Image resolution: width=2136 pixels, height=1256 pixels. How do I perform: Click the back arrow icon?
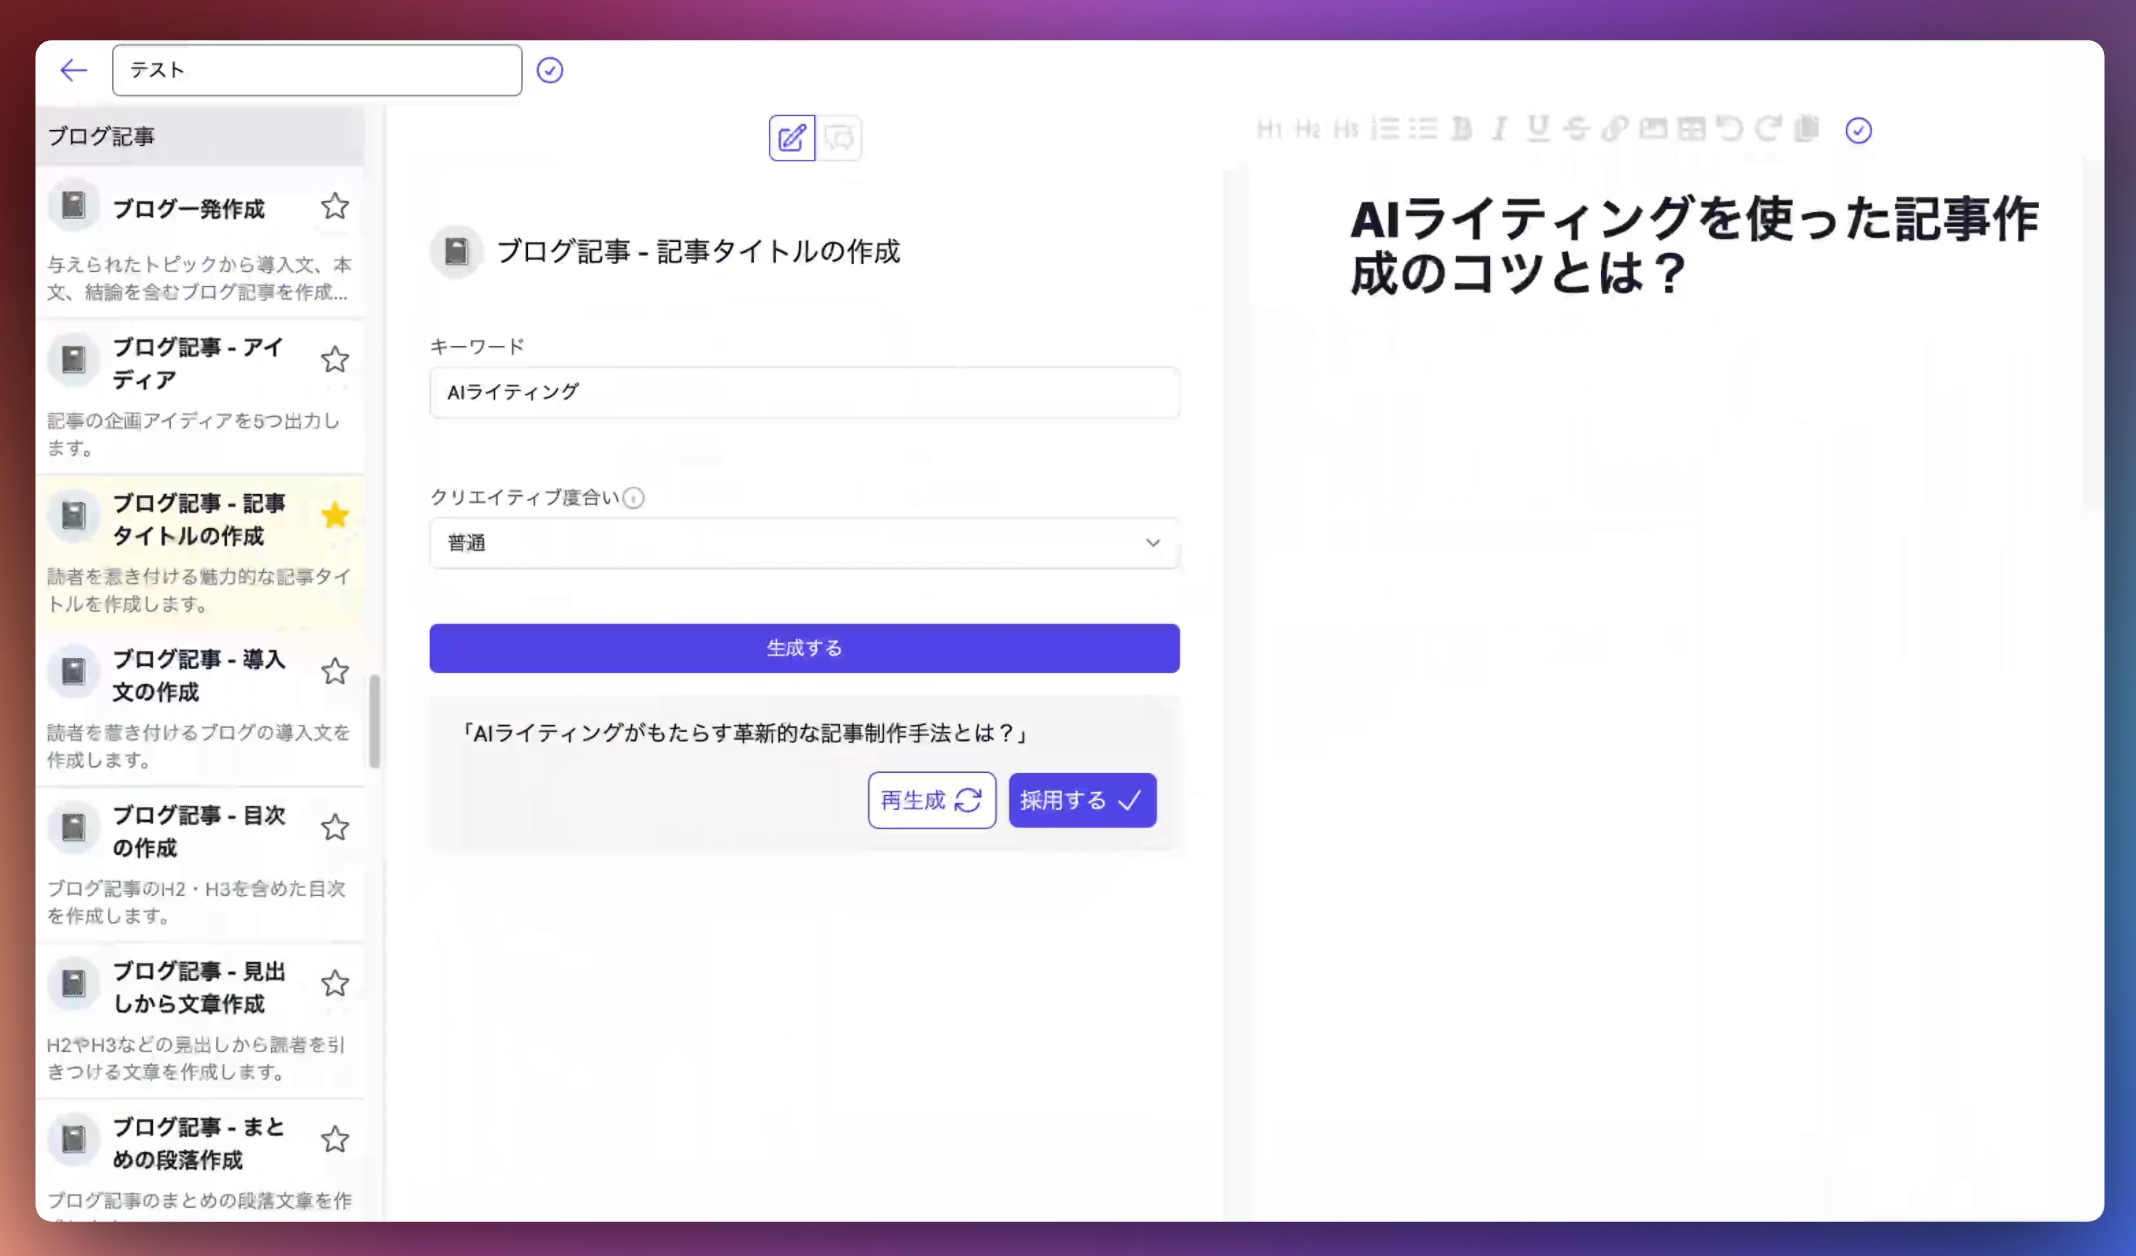(x=74, y=70)
